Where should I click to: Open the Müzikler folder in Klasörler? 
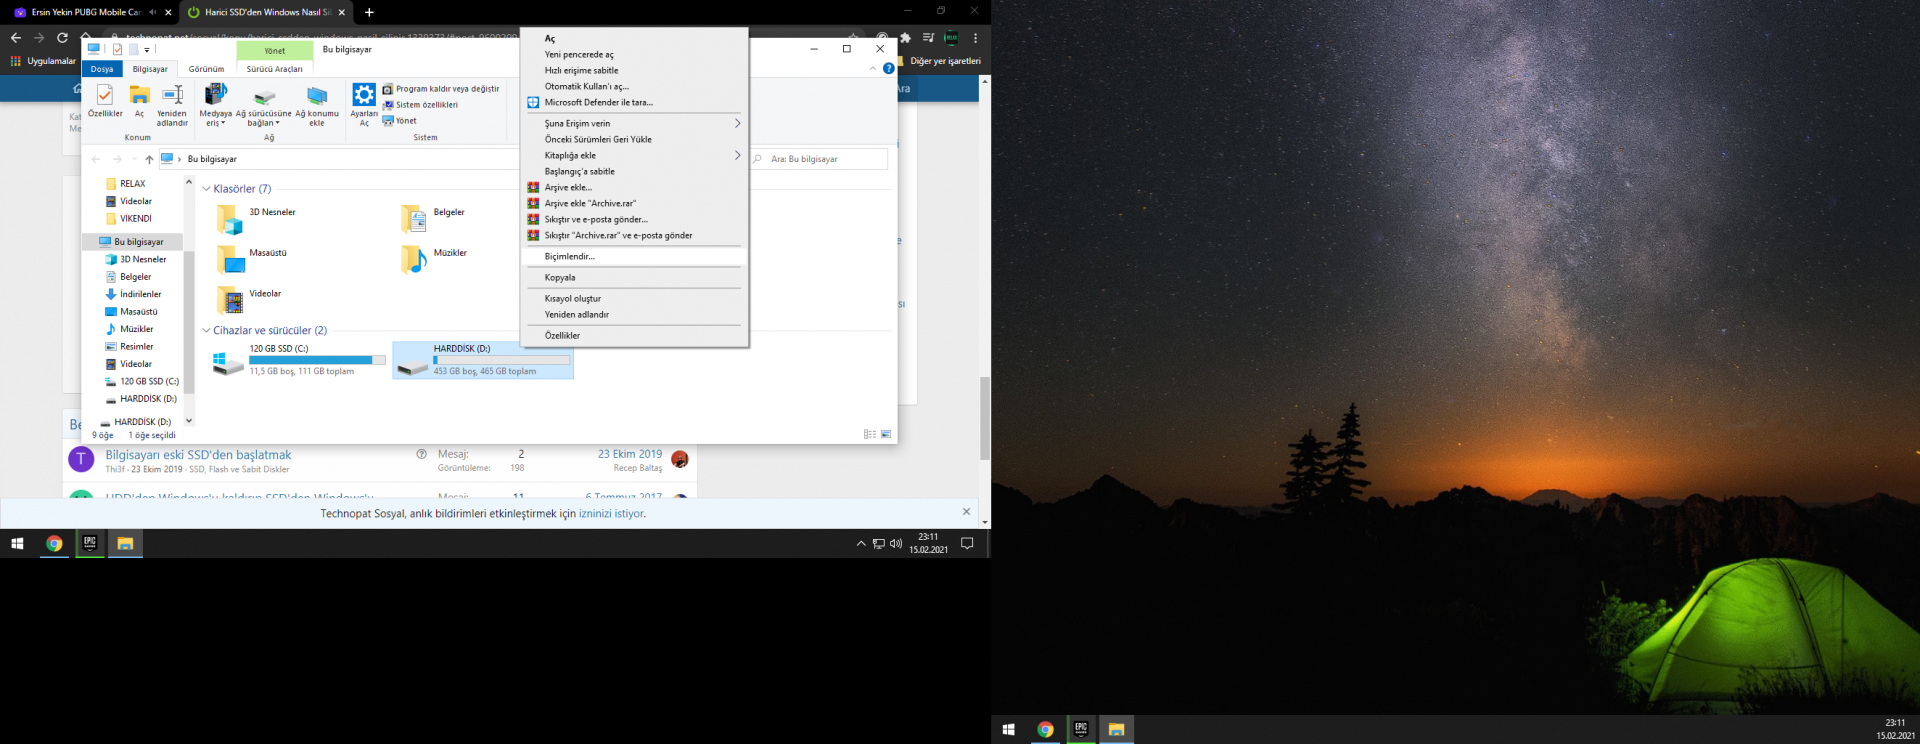413,260
